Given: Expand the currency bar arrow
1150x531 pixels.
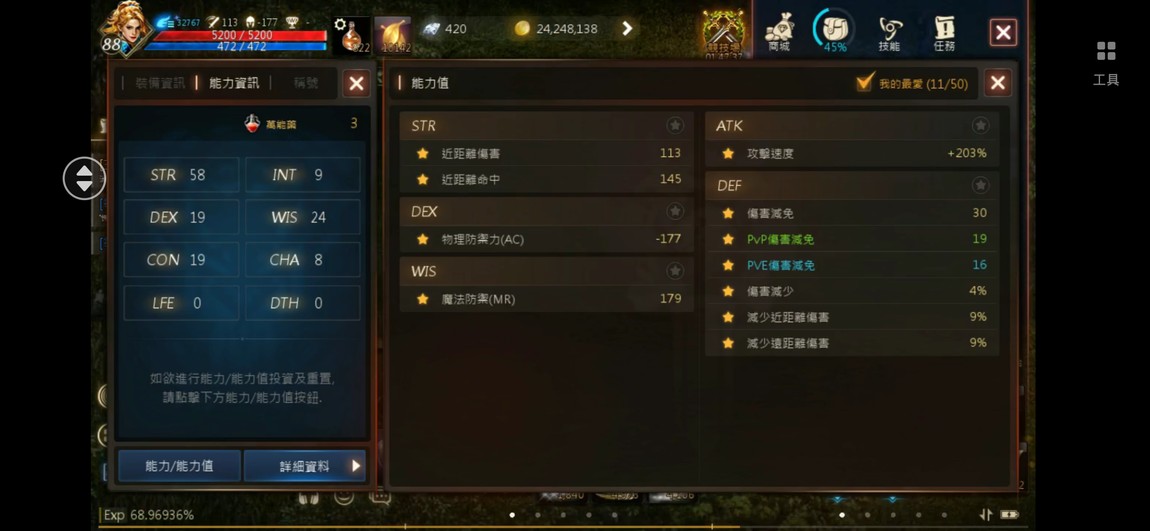Looking at the screenshot, I should coord(627,29).
